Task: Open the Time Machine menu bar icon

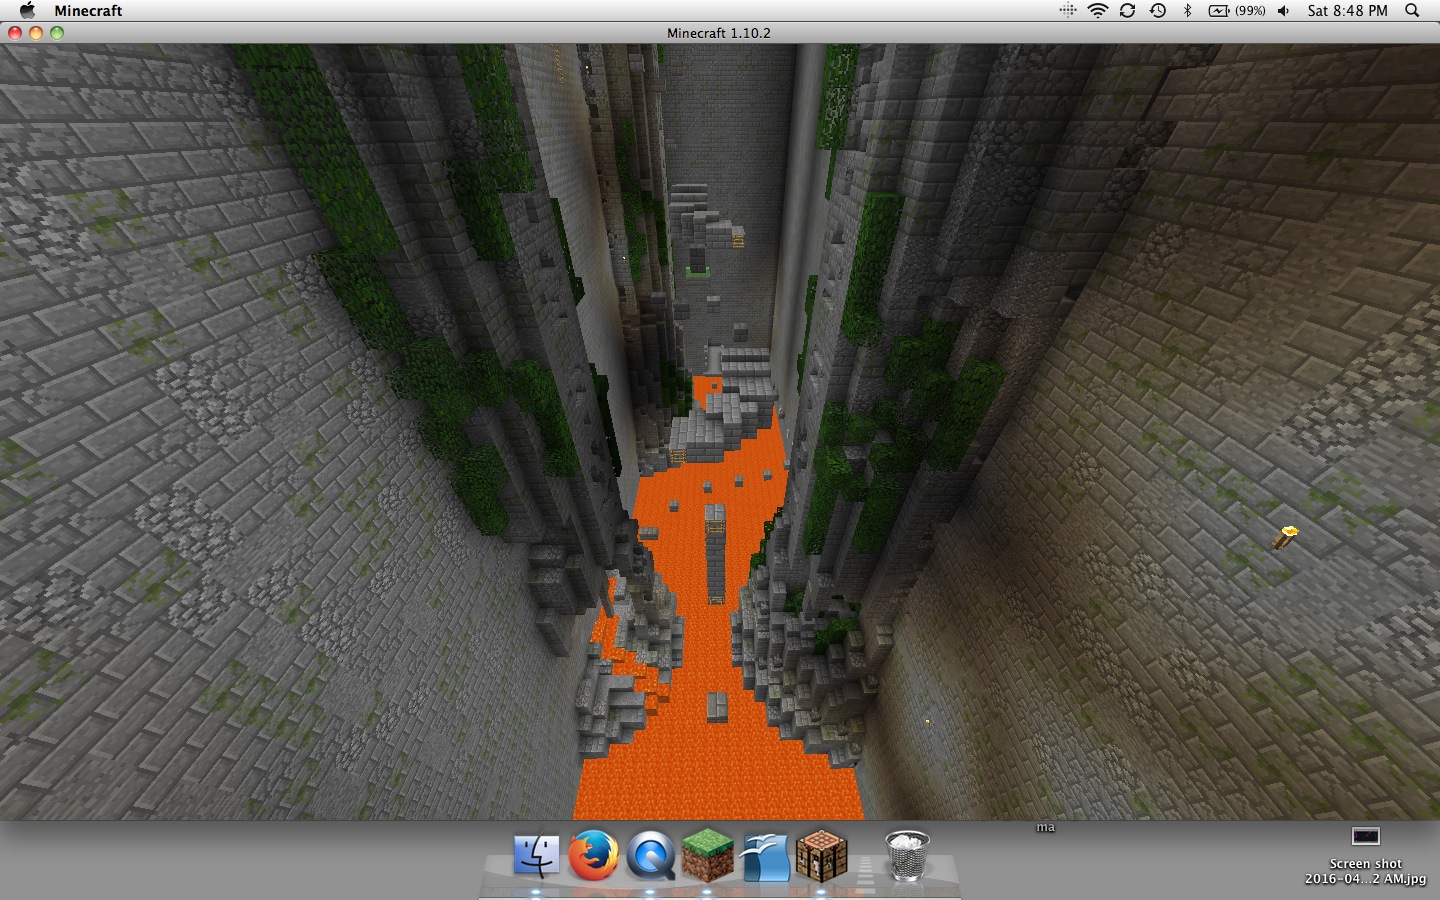Action: (1158, 10)
